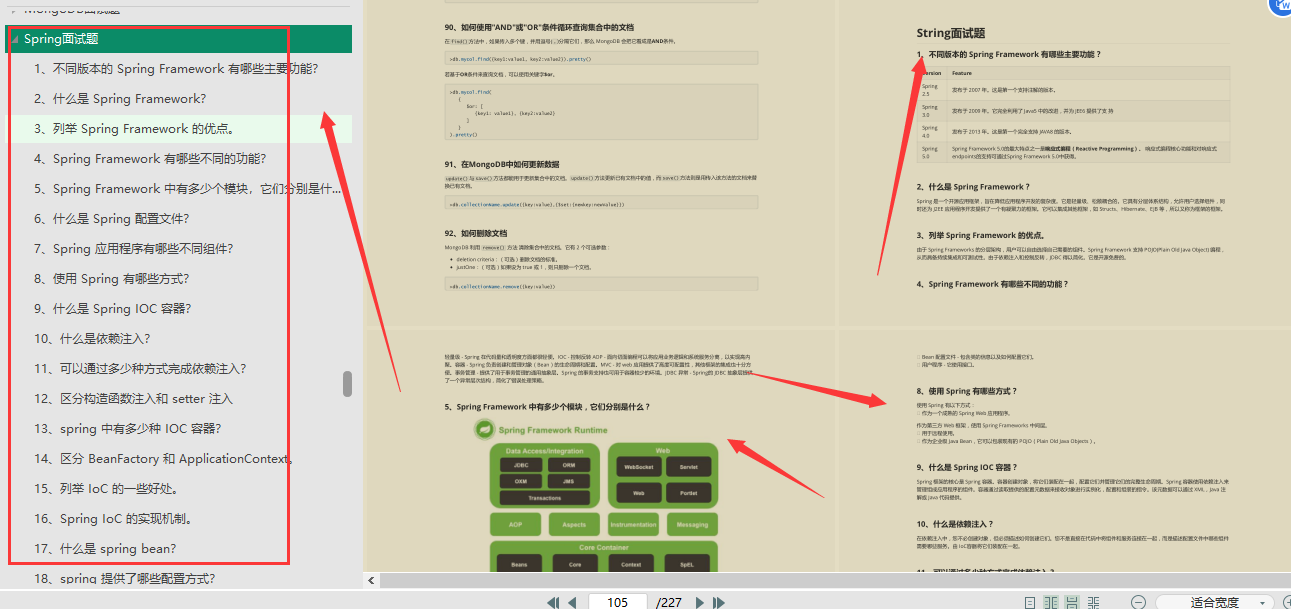Open outline item 1、不同版本的 Spring Framework 有哪些主要功能
The image size is (1291, 609).
coord(176,69)
